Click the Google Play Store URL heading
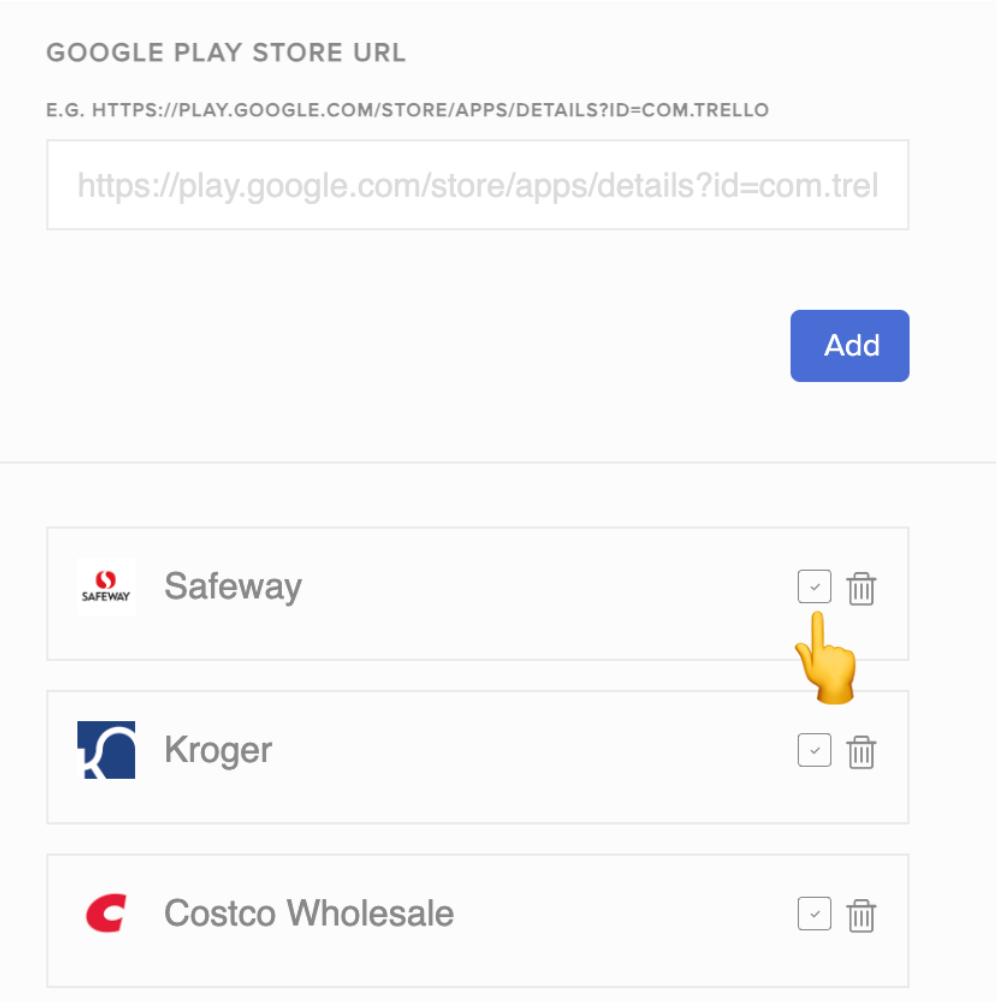Screen dimensions: 997x1002 (226, 52)
